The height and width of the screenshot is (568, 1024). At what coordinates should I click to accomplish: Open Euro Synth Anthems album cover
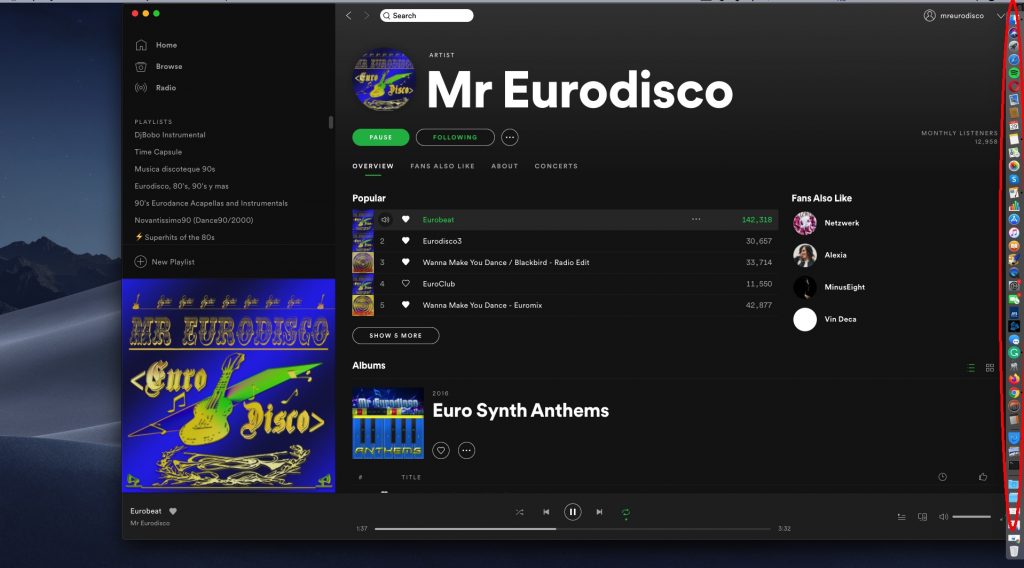388,424
